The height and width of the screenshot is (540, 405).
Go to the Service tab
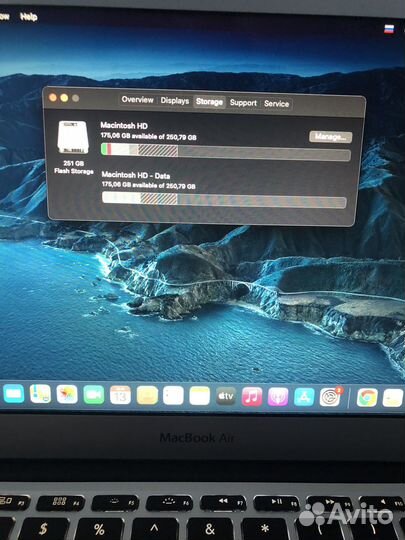277,104
